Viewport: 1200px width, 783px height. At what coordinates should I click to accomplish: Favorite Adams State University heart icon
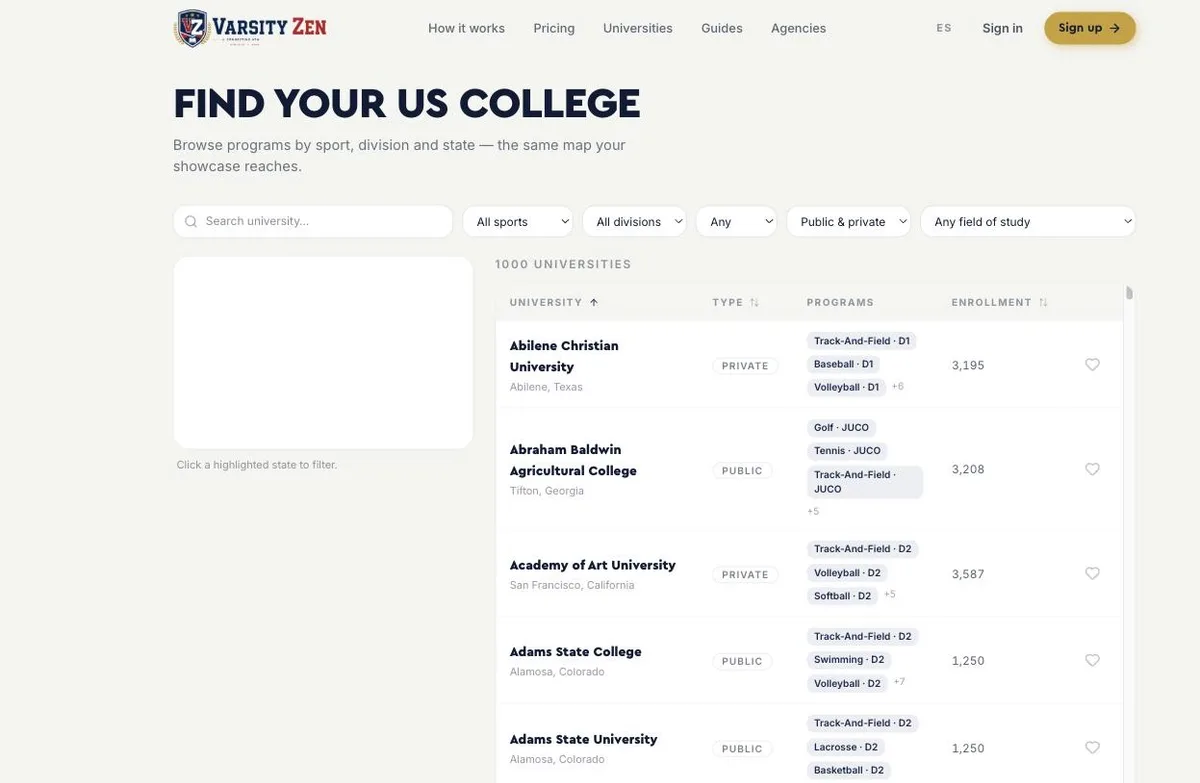coord(1092,748)
